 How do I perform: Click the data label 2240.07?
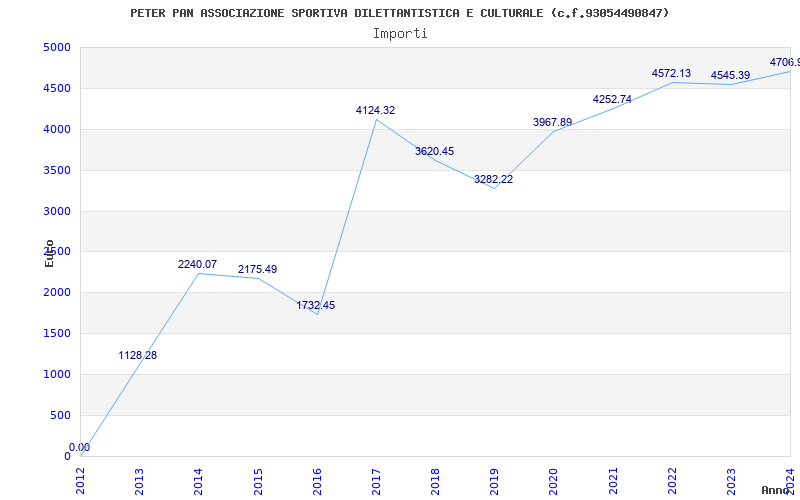coord(197,264)
